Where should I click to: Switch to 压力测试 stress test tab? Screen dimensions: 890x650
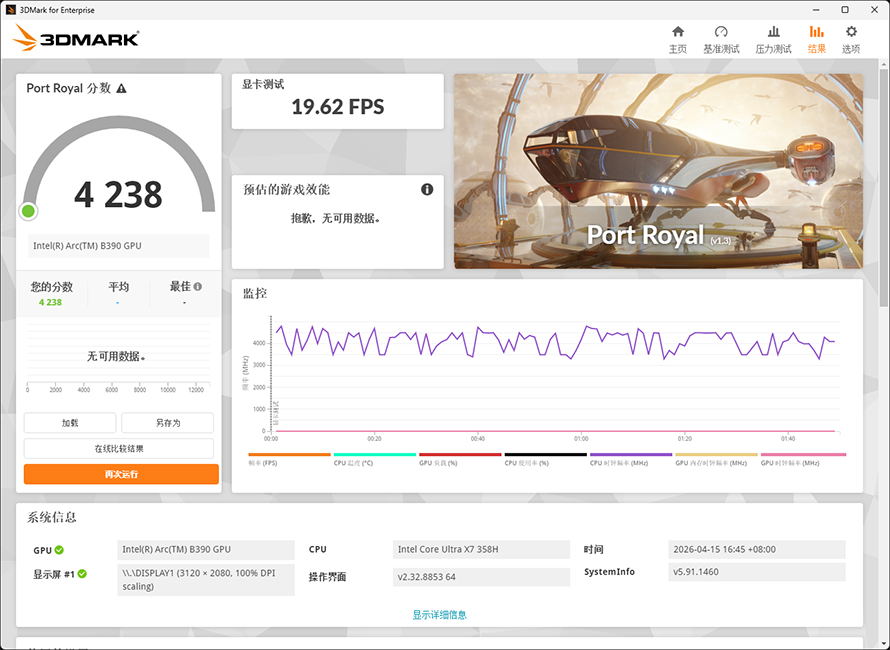coord(773,40)
